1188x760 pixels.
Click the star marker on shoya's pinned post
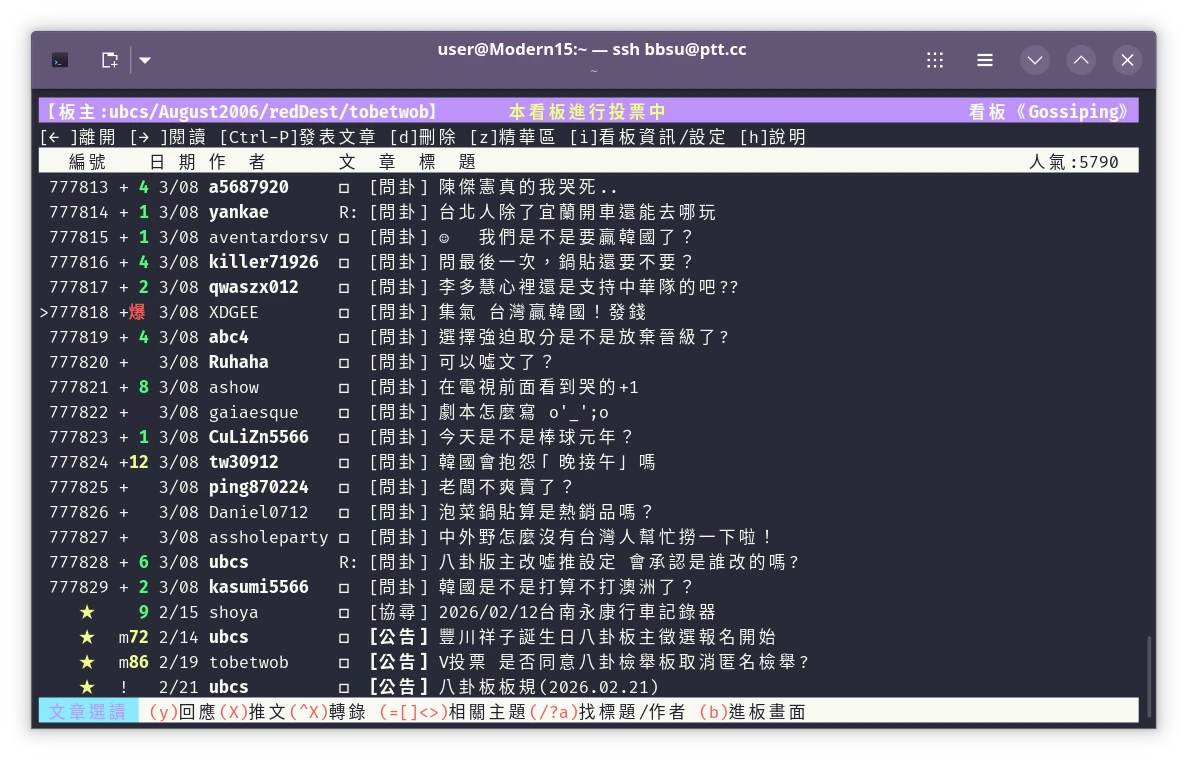(87, 612)
